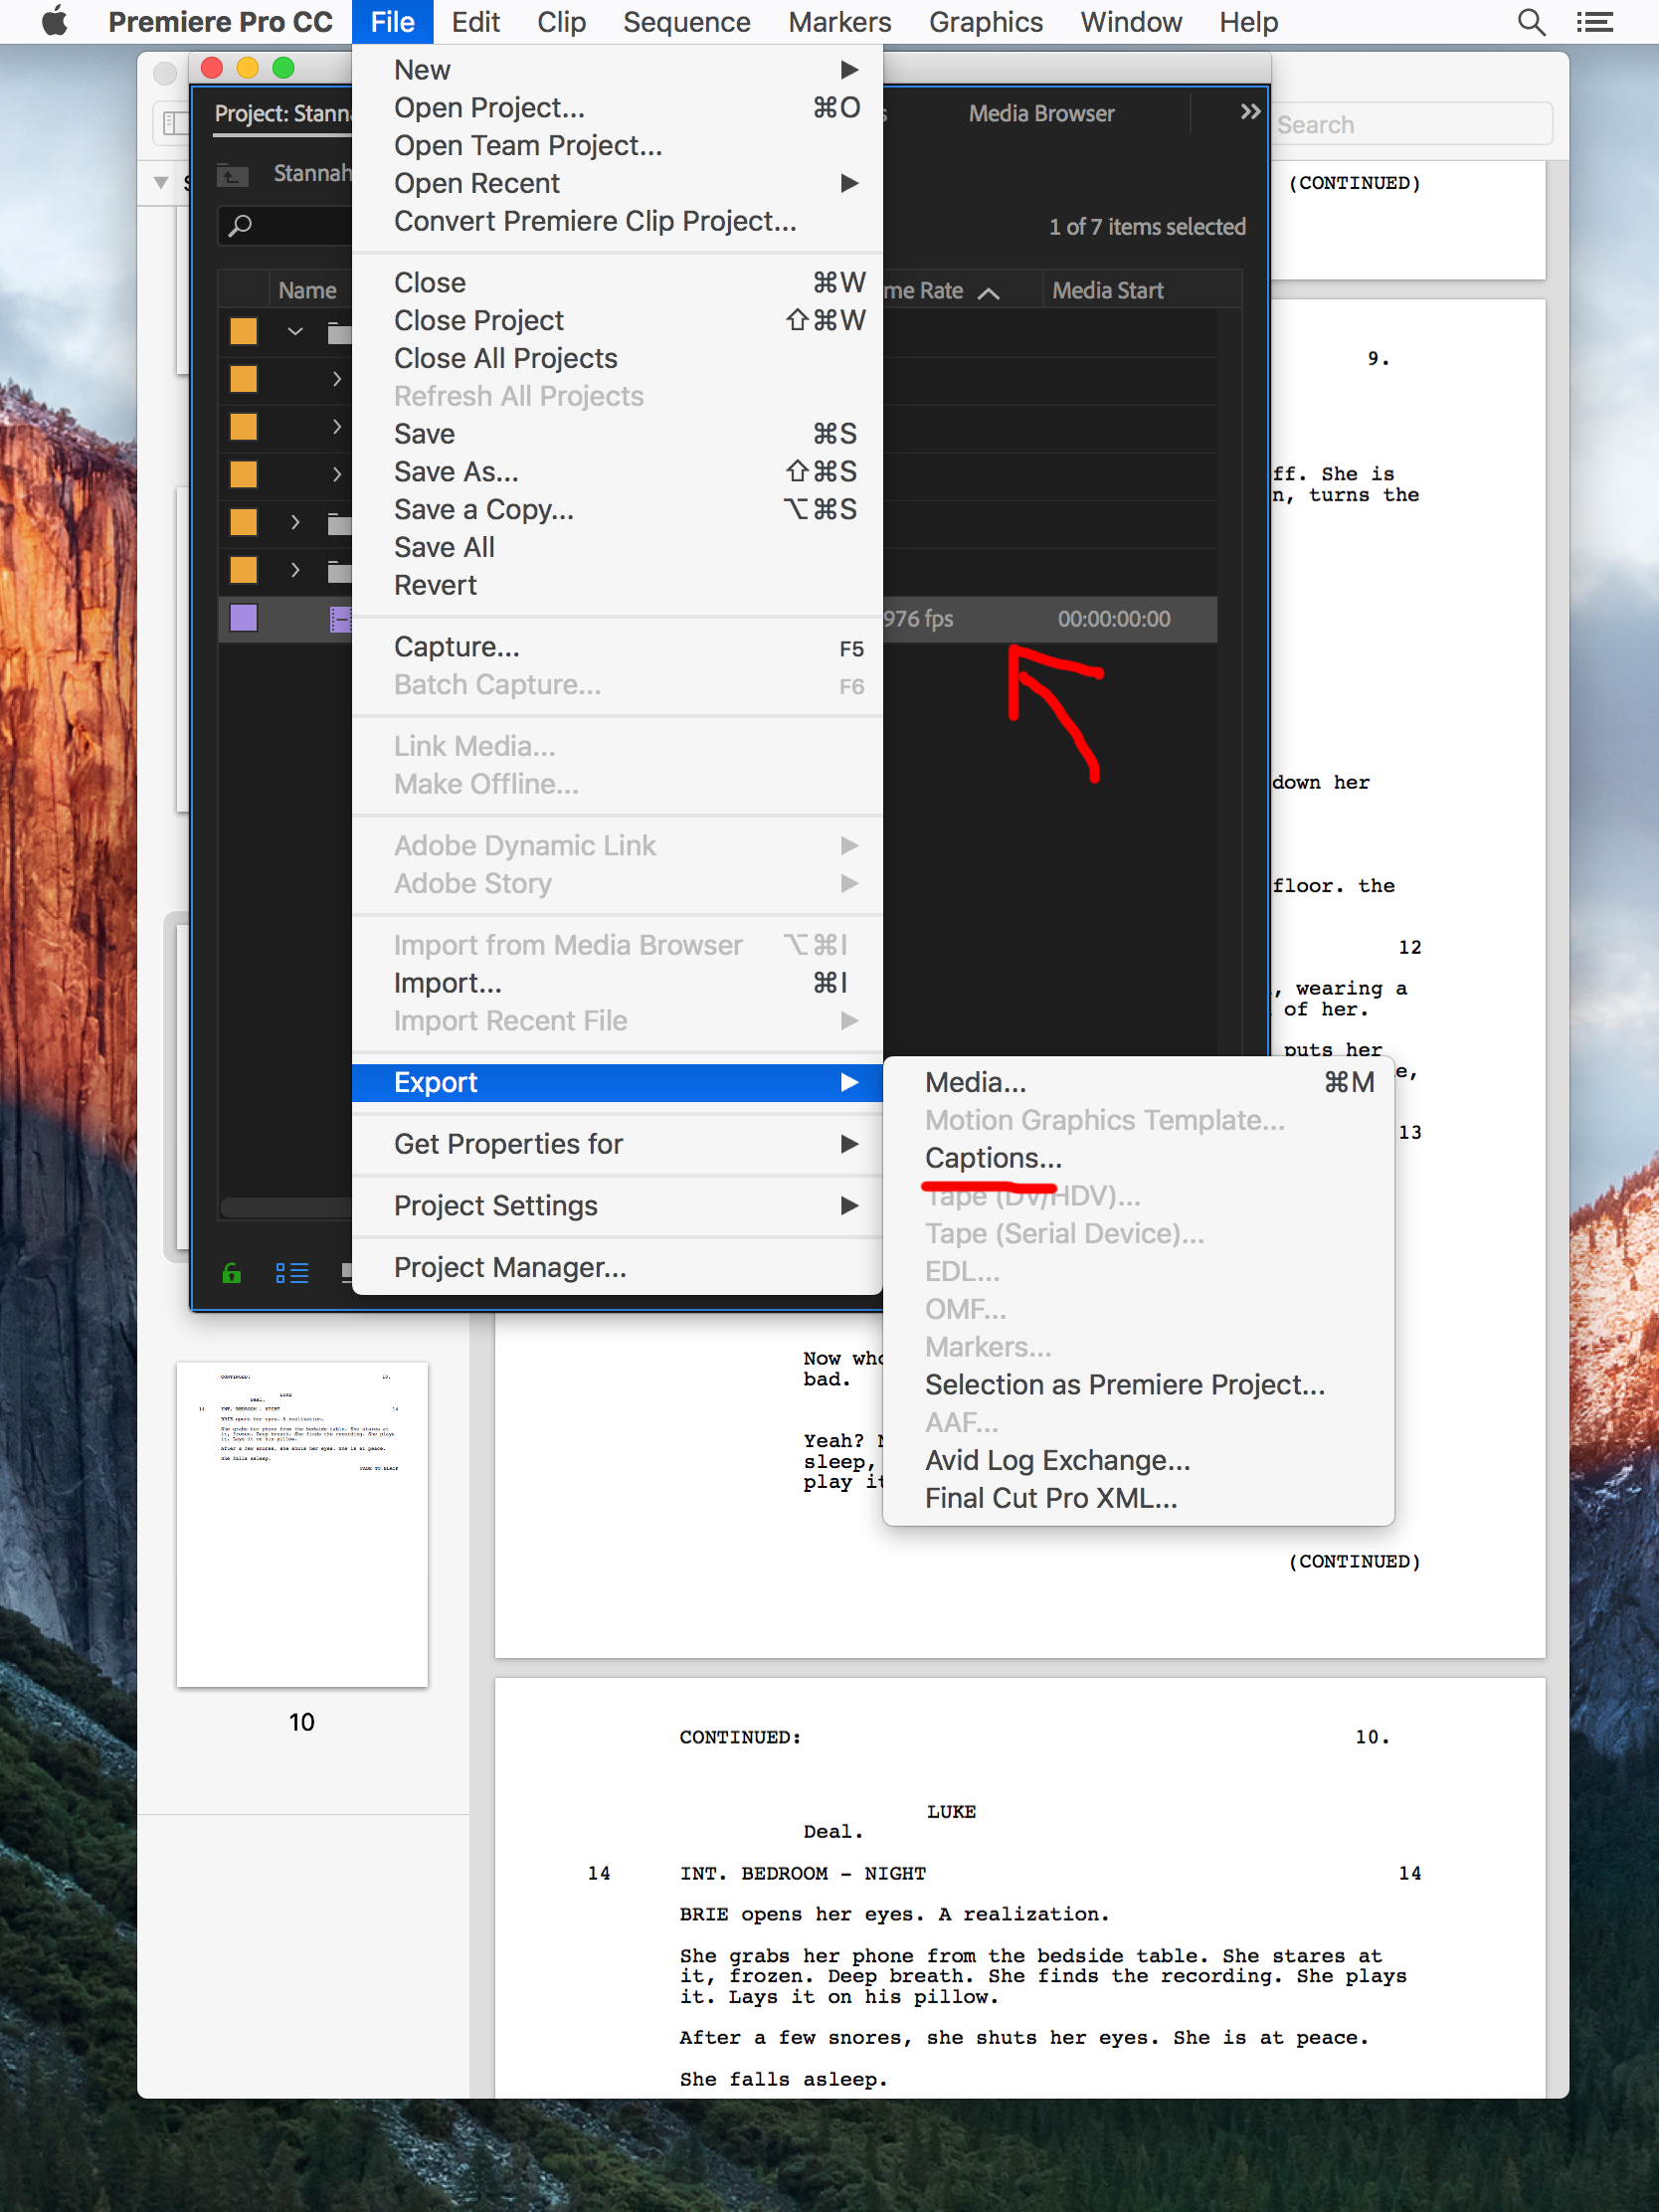The image size is (1659, 2212).
Task: Click Export in File menu
Action: coord(617,1082)
